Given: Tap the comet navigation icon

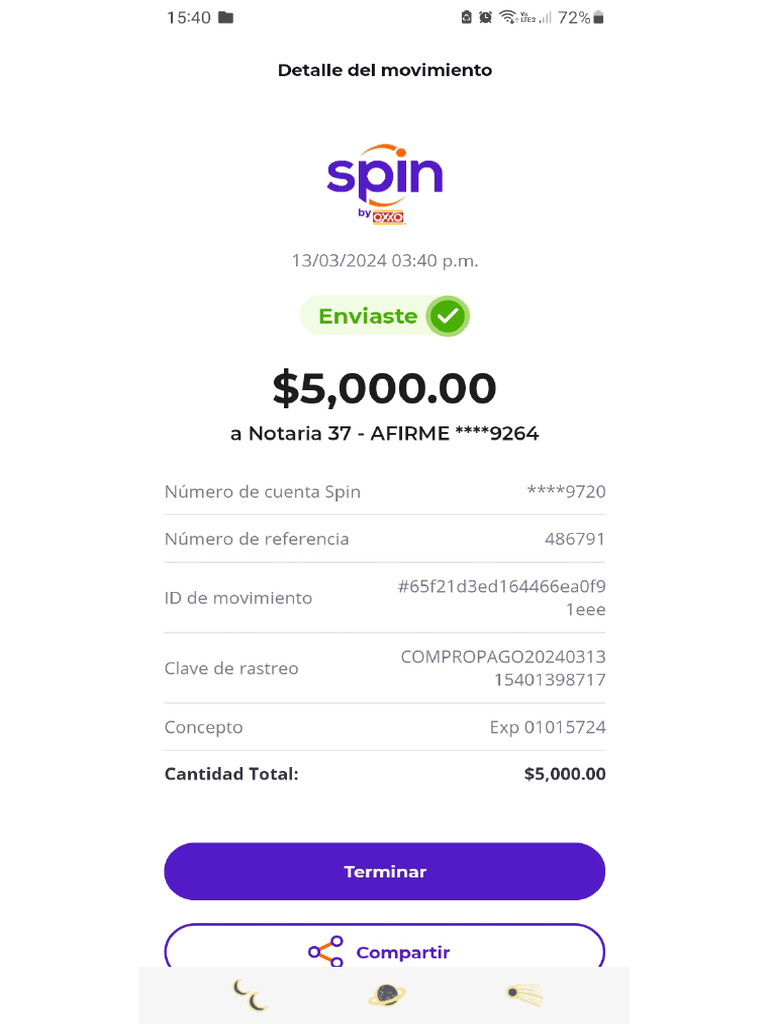Looking at the screenshot, I should click(524, 995).
